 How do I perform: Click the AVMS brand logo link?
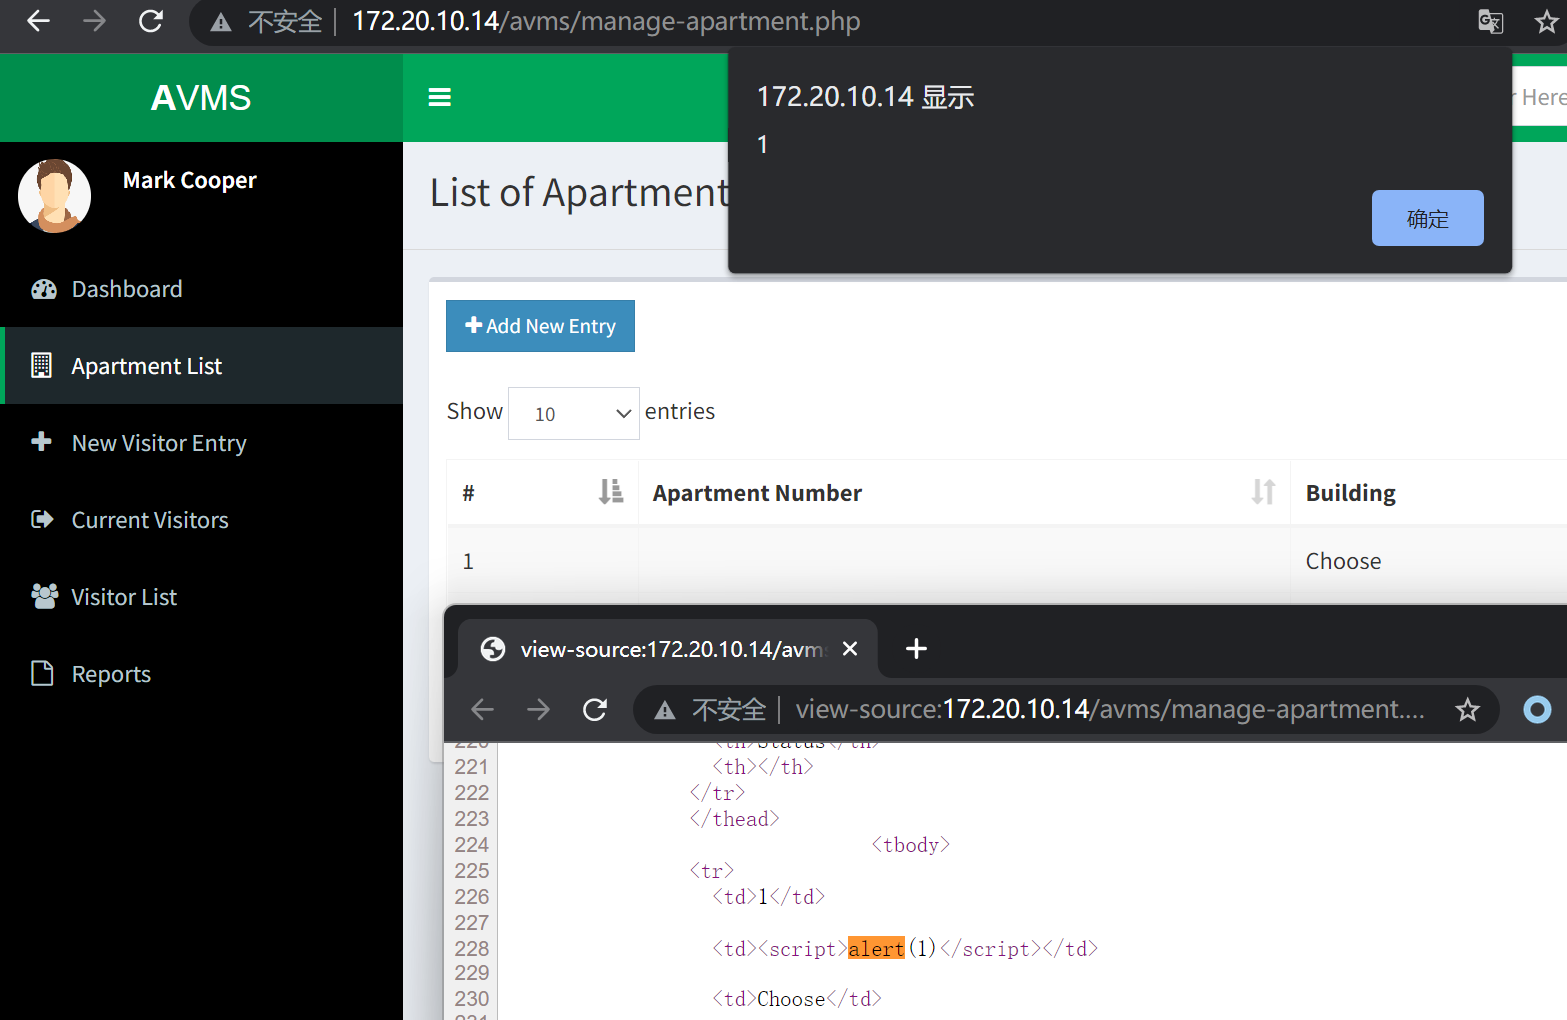click(201, 98)
